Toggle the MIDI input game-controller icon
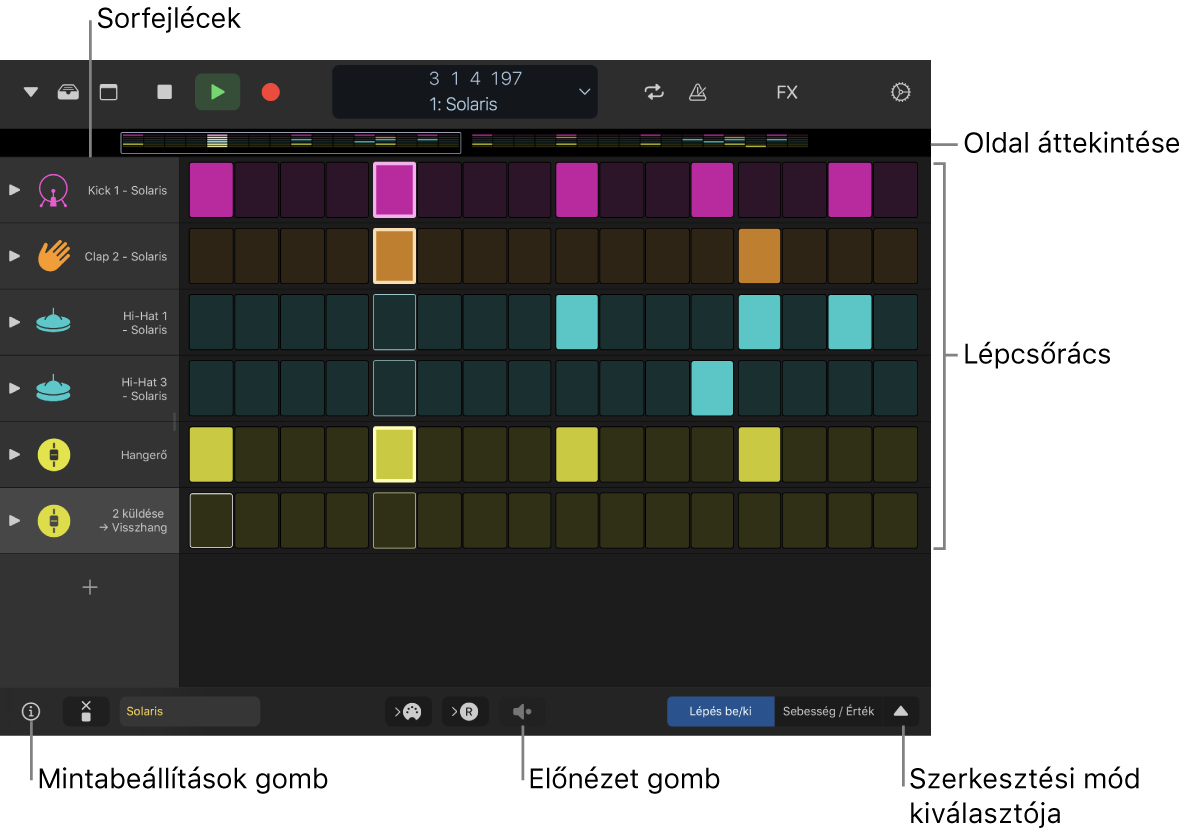1189x835 pixels. click(408, 711)
